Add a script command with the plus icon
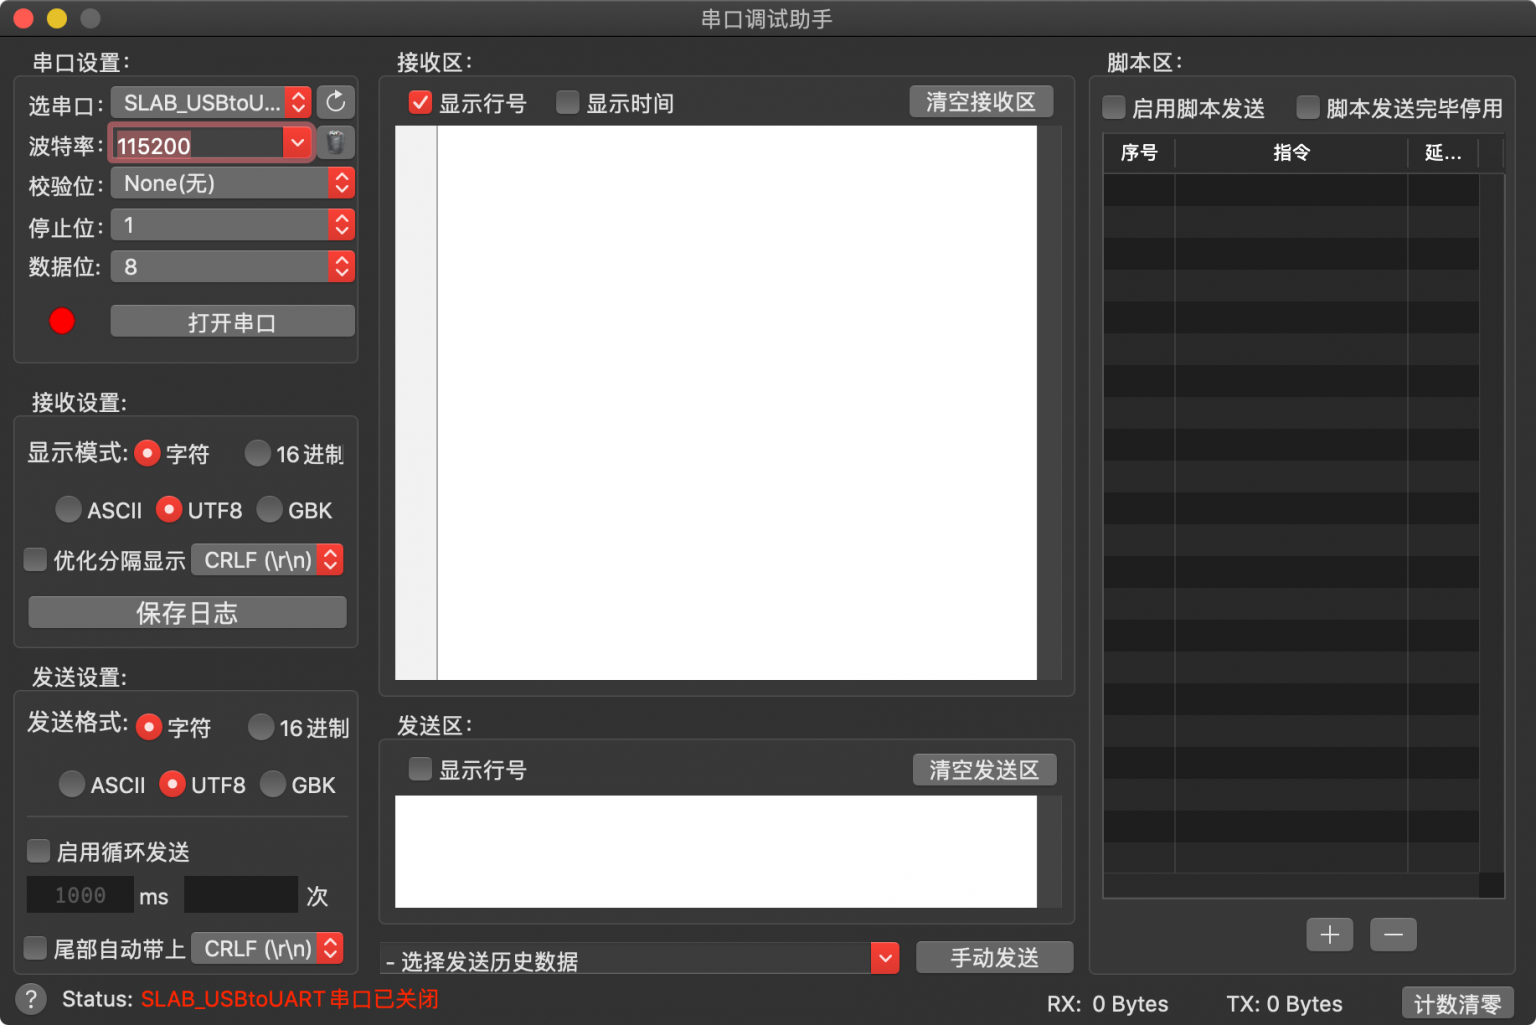This screenshot has height=1025, width=1536. tap(1329, 934)
